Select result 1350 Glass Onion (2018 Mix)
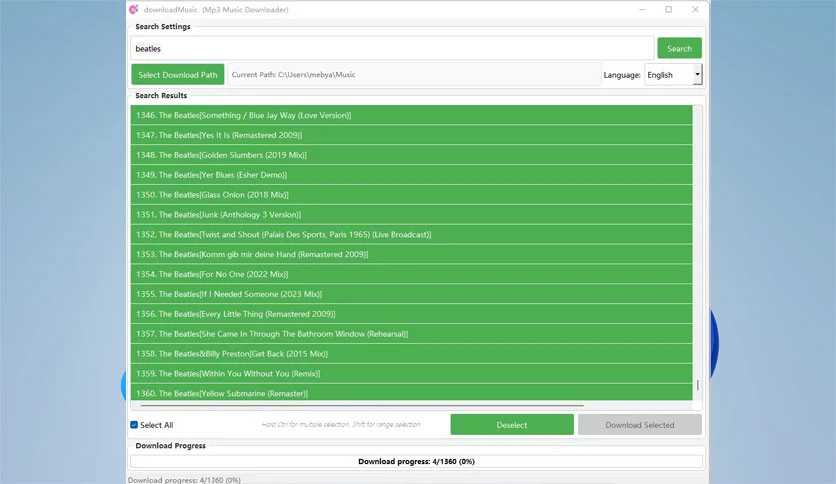This screenshot has width=836, height=484. tap(412, 195)
